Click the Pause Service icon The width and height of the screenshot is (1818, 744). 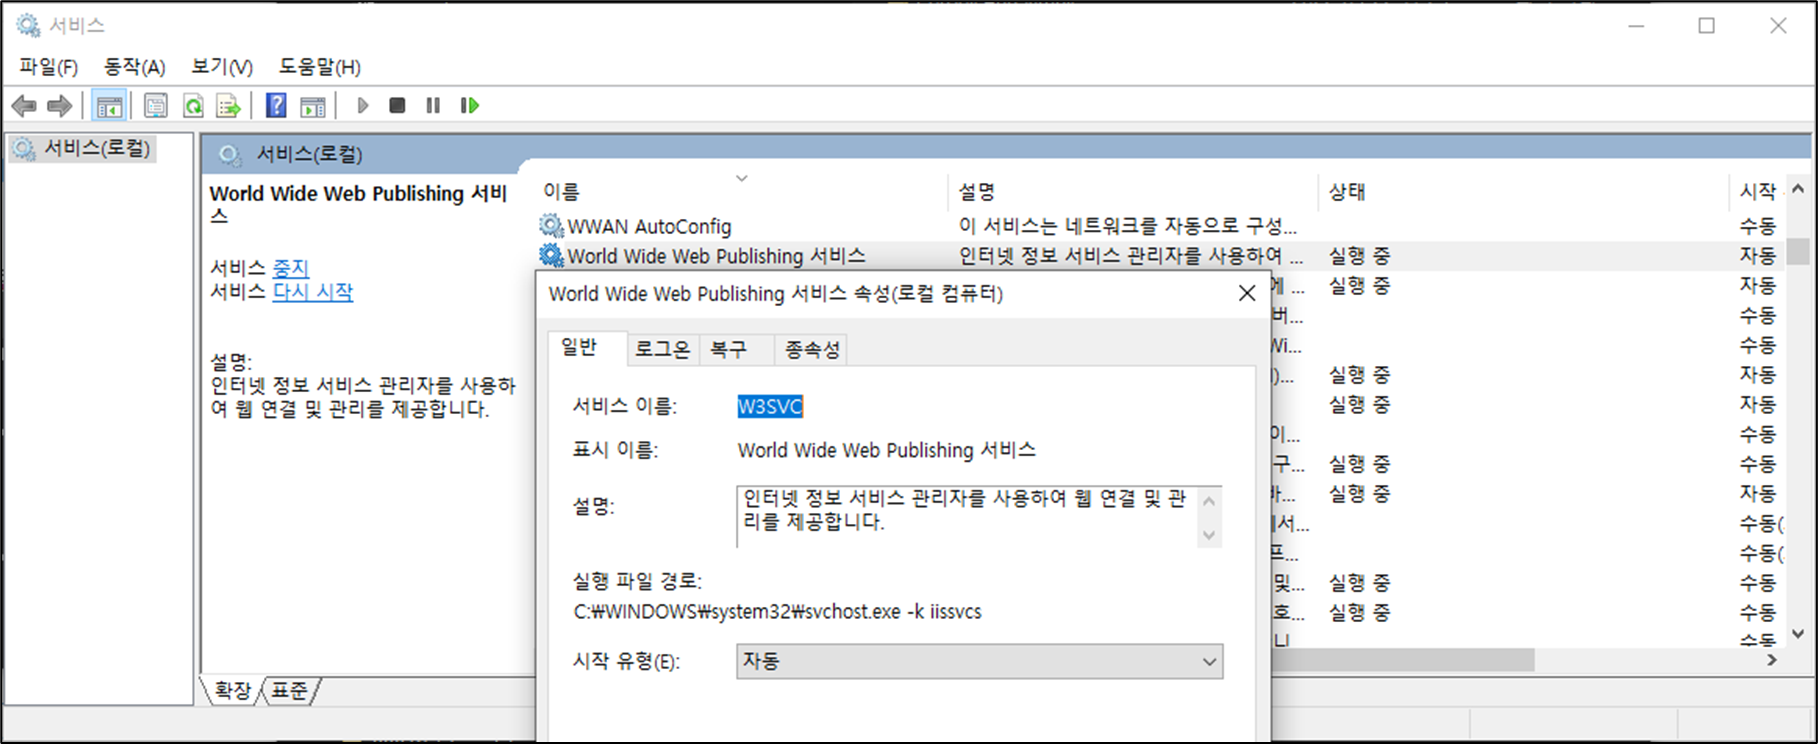(x=433, y=105)
